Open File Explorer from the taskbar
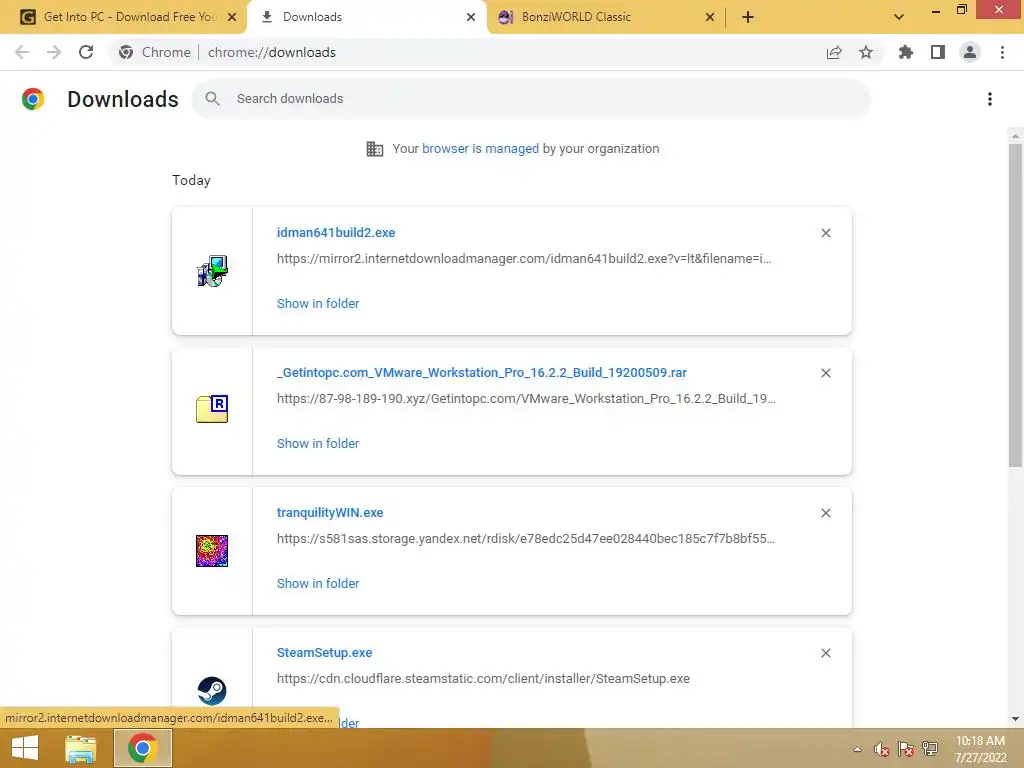This screenshot has width=1024, height=768. click(x=80, y=748)
